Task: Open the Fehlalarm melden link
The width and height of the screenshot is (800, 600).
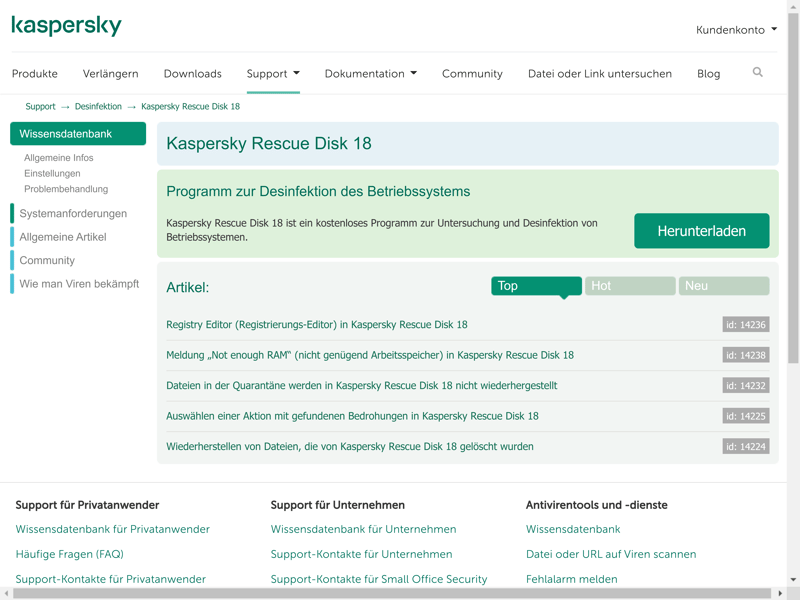Action: coord(571,579)
